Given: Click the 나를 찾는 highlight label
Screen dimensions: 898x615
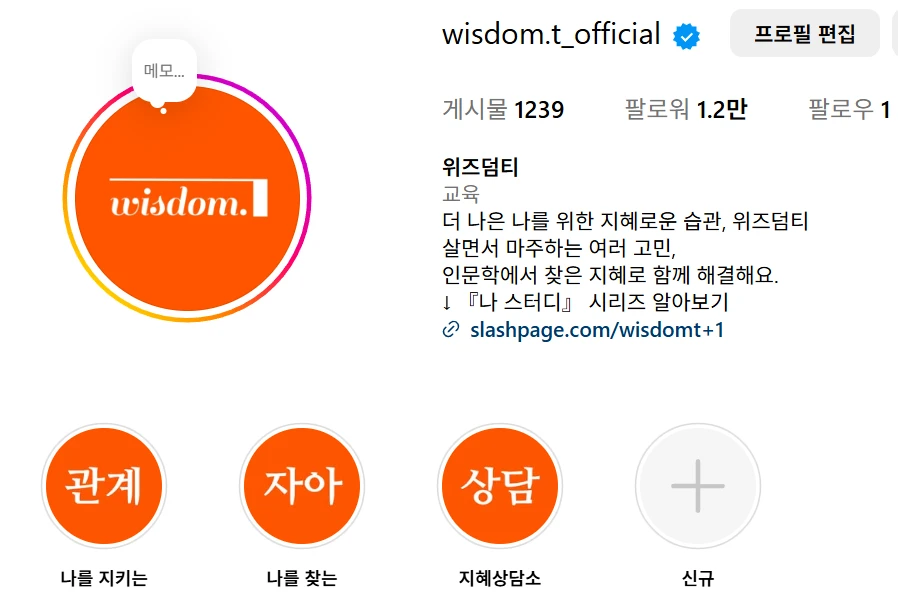Looking at the screenshot, I should [x=302, y=578].
